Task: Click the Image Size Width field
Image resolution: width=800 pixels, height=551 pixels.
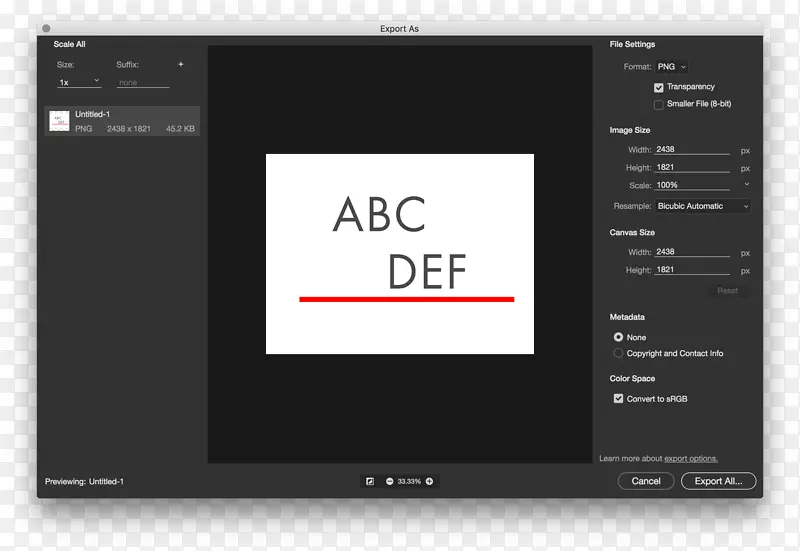Action: click(x=691, y=150)
